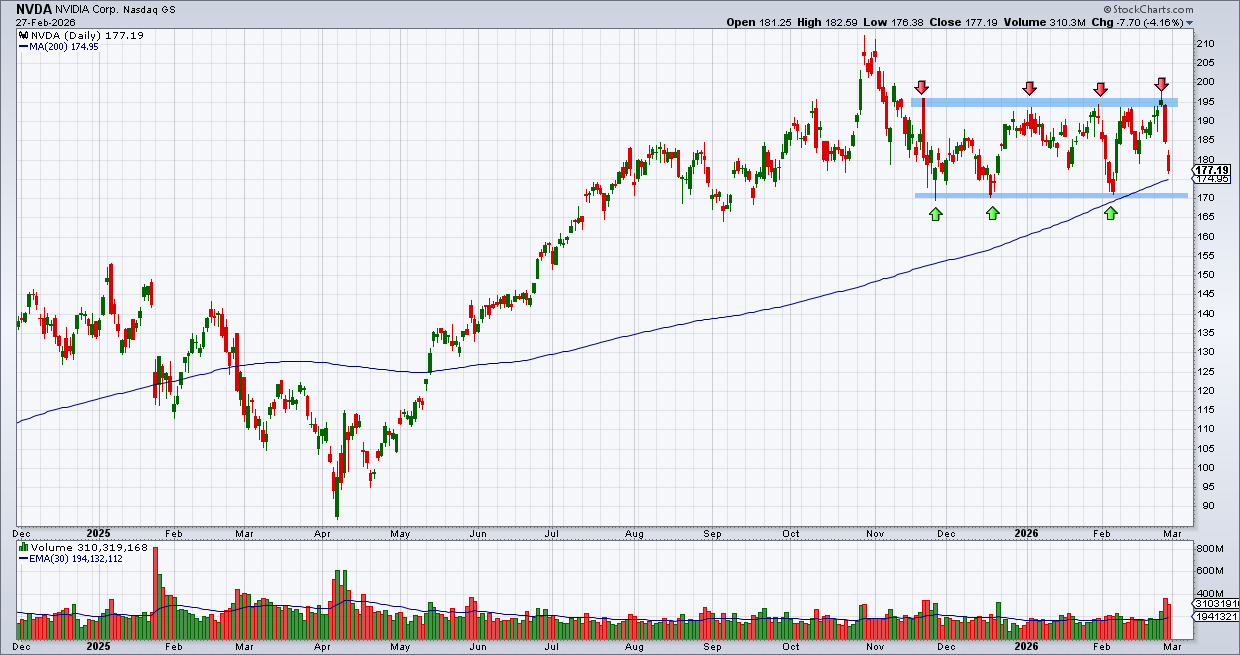Click the candlestick icon beside 'NVDA (Daily)'

click(x=23, y=35)
